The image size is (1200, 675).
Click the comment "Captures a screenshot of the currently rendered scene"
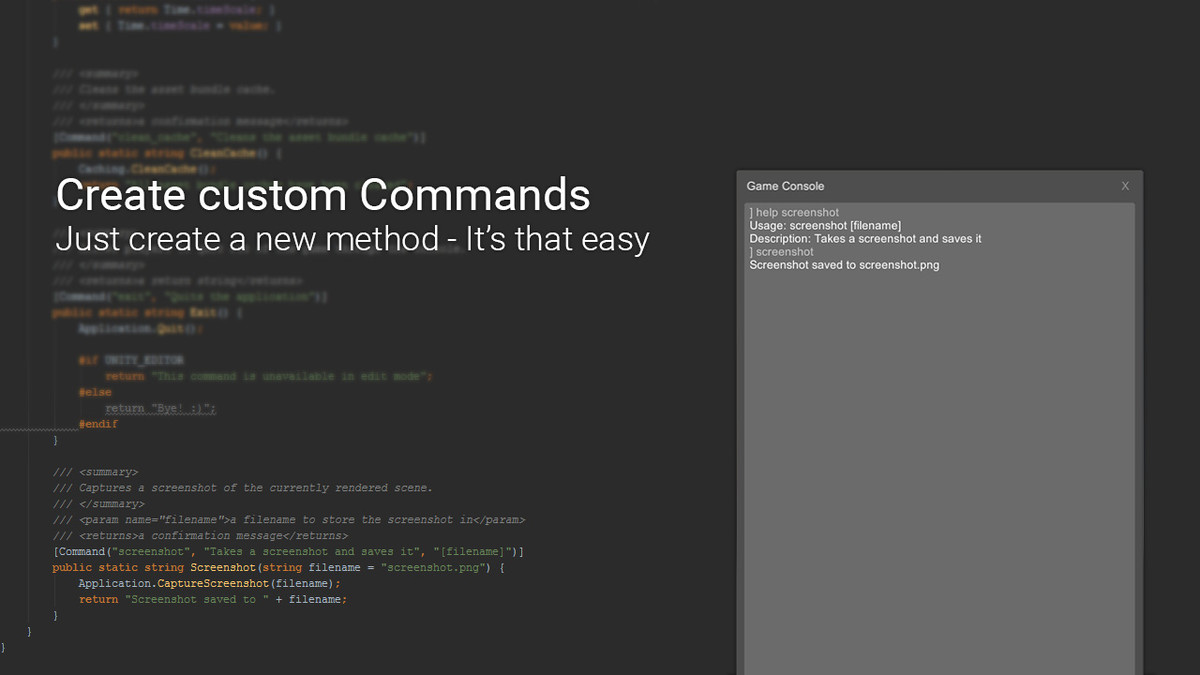[243, 488]
